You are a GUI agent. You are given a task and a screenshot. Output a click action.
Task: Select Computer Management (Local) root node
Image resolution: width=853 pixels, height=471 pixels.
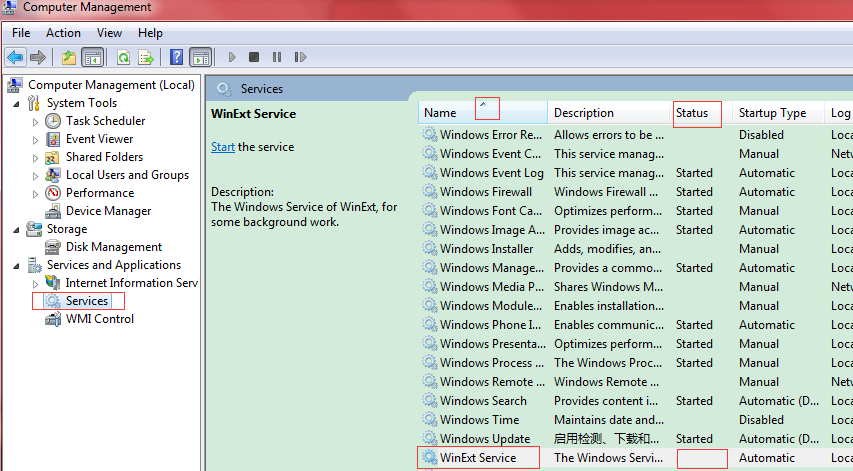[x=111, y=85]
